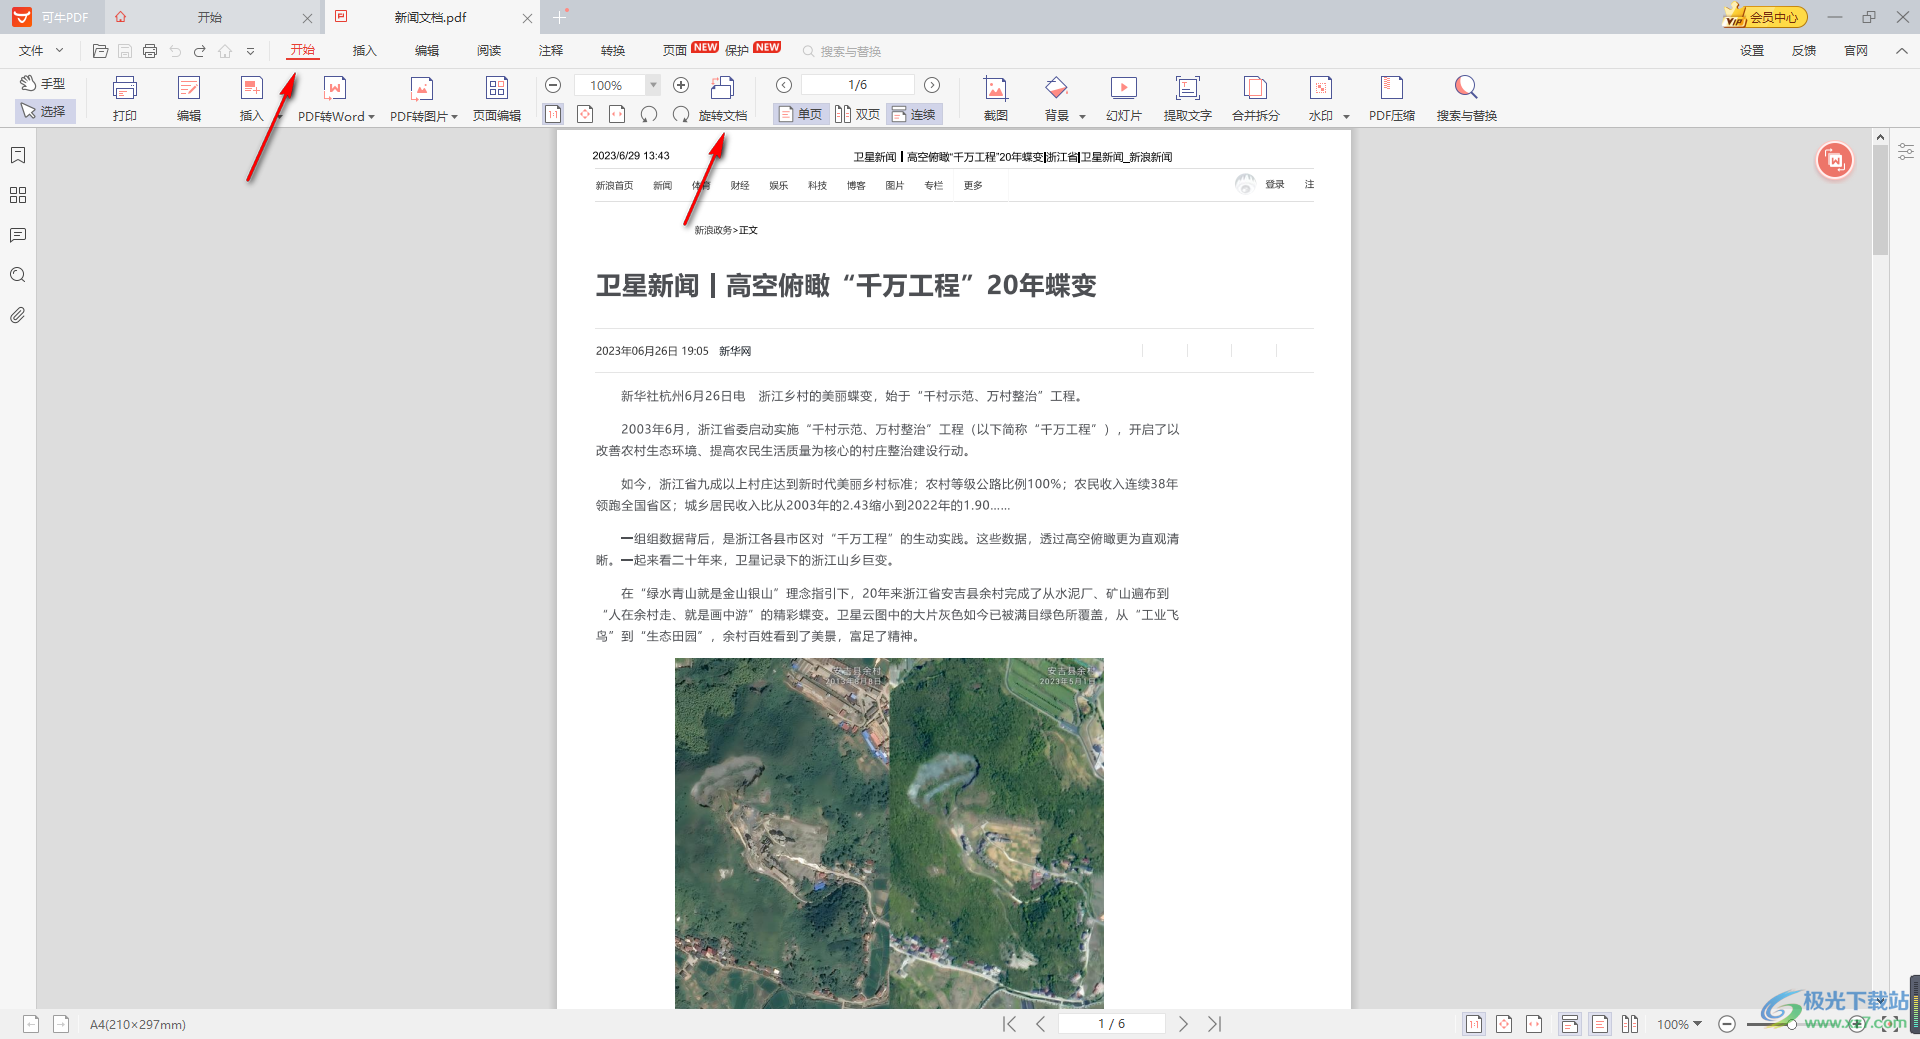1920x1039 pixels.
Task: Click the Open file folder icon
Action: (x=100, y=51)
